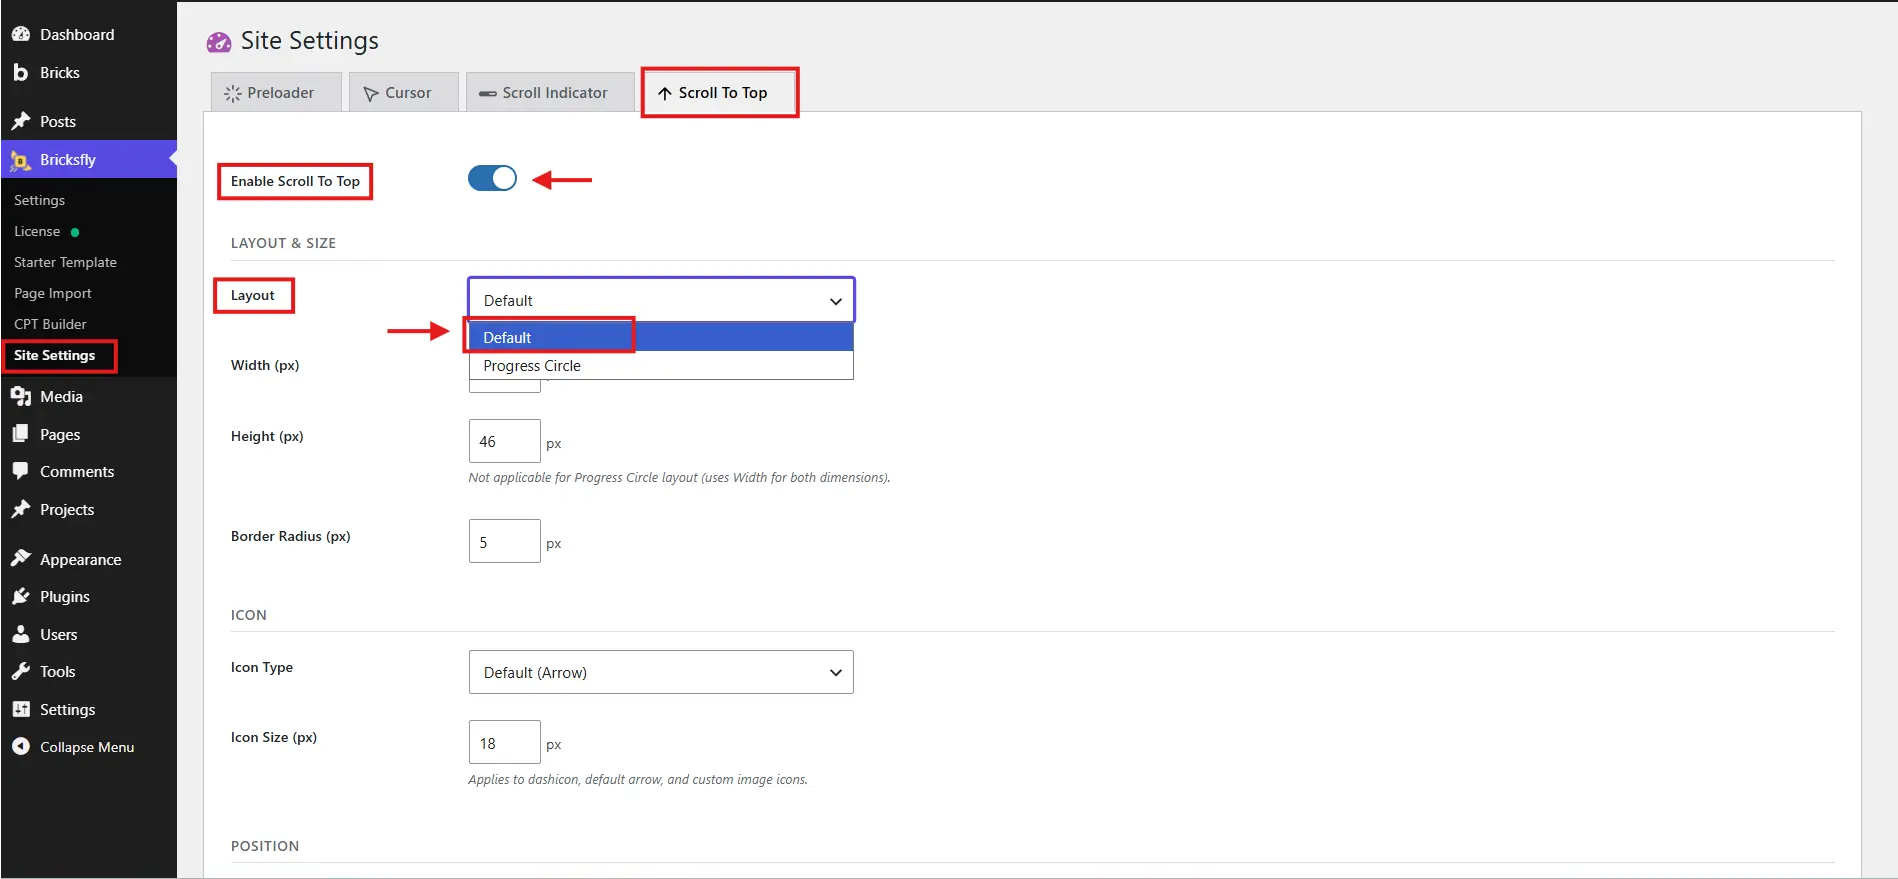
Task: Switch to the Scroll Indicator tab
Action: (x=550, y=92)
